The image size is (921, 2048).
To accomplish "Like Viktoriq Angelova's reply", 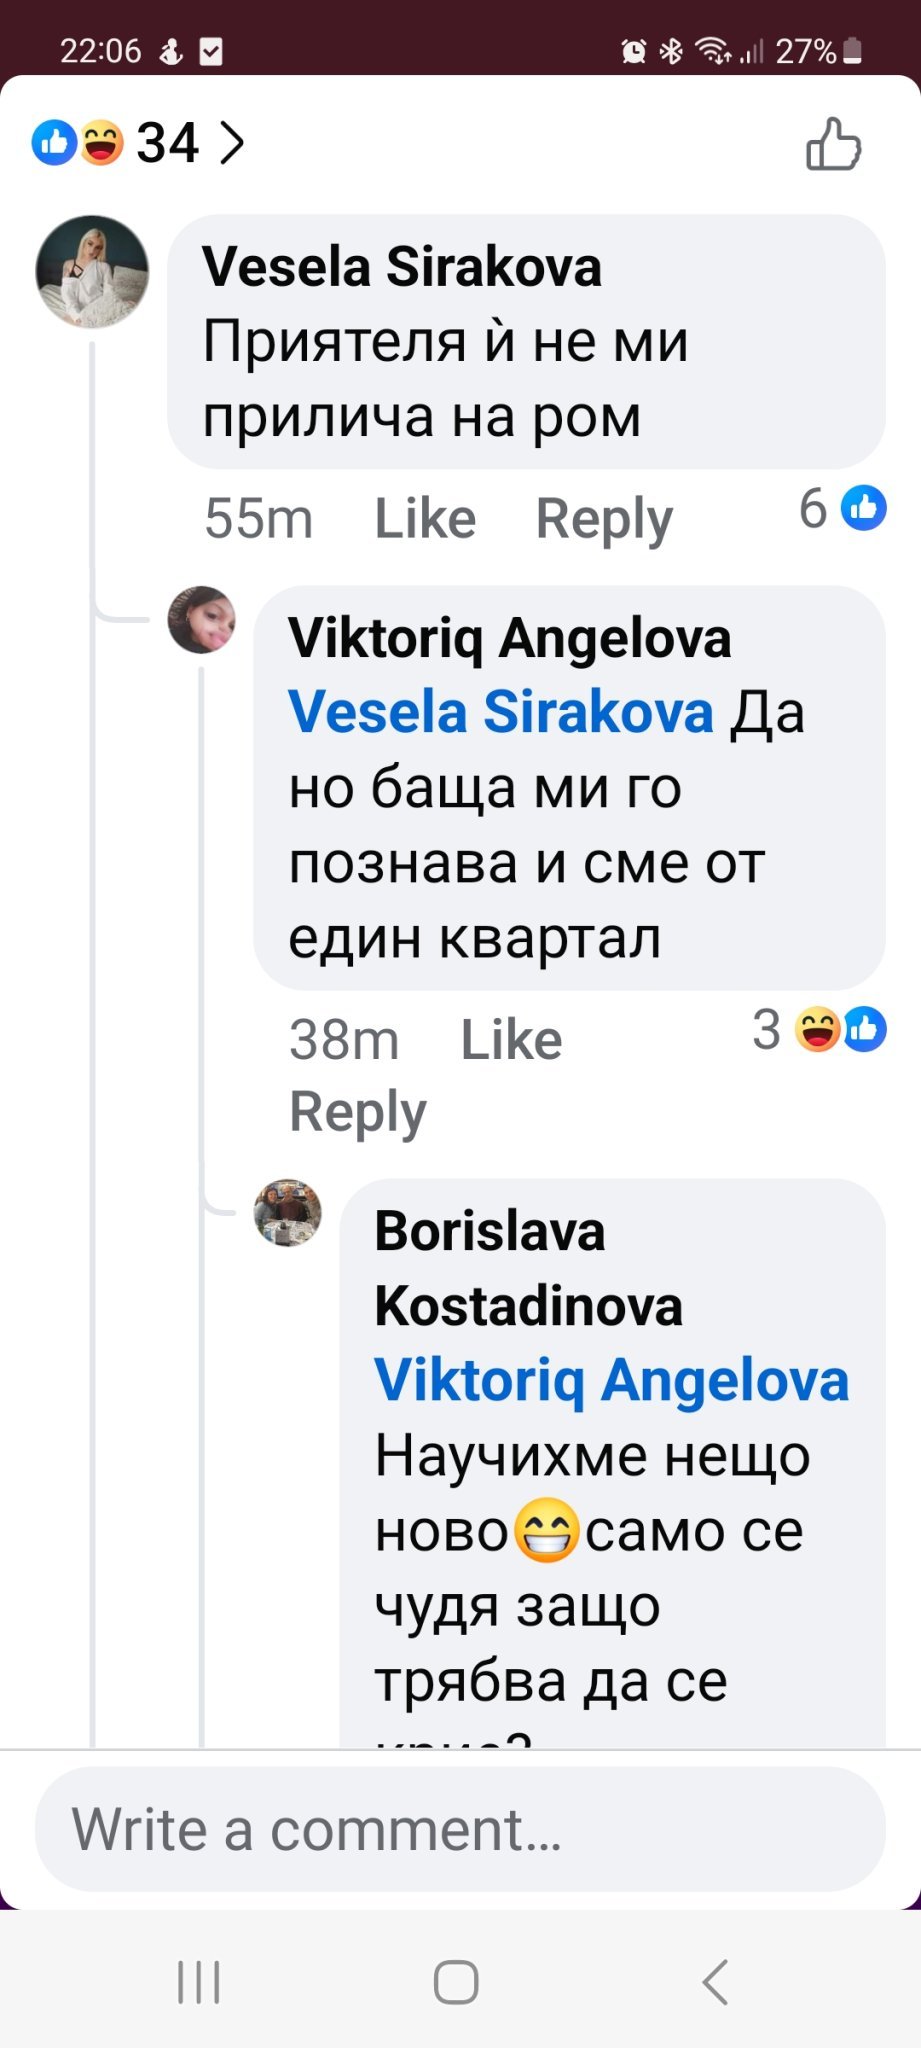I will (x=511, y=1040).
